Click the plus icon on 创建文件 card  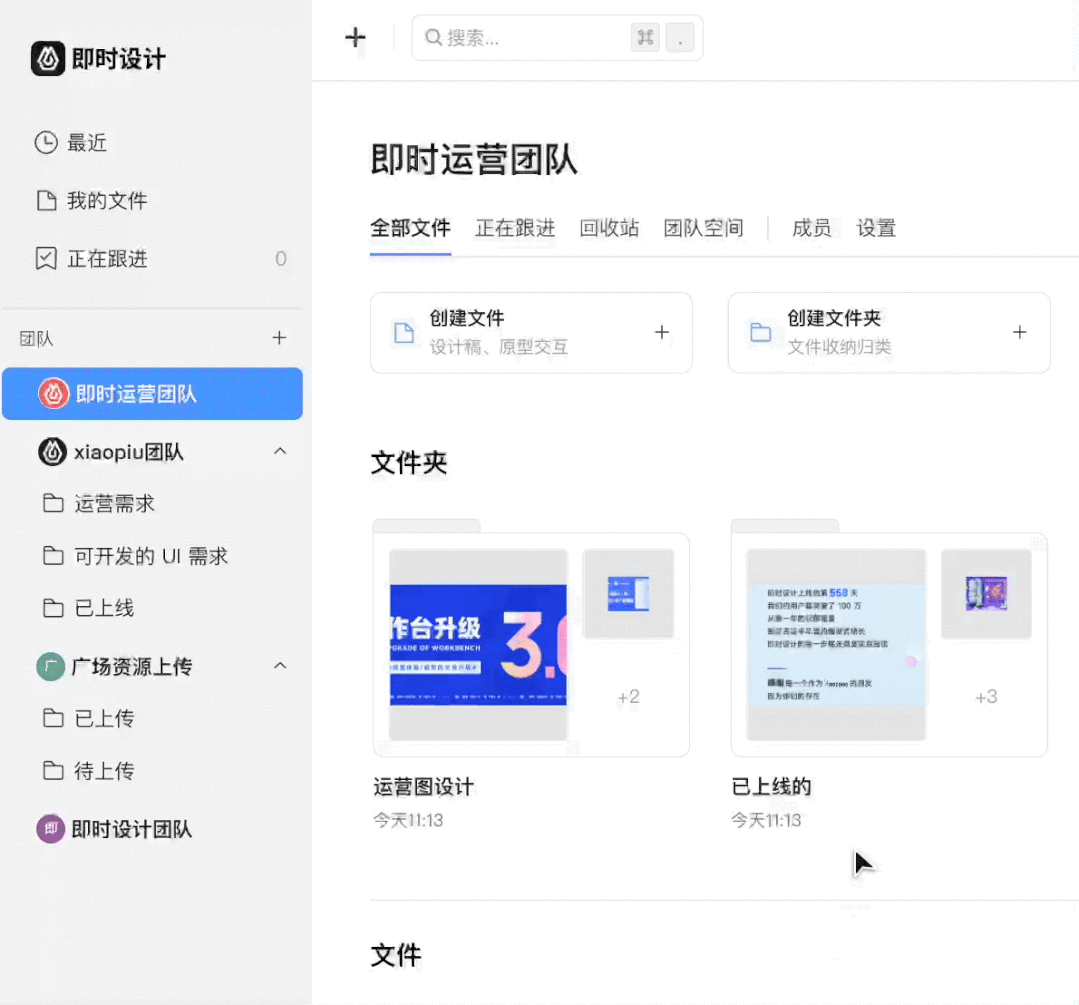tap(661, 332)
